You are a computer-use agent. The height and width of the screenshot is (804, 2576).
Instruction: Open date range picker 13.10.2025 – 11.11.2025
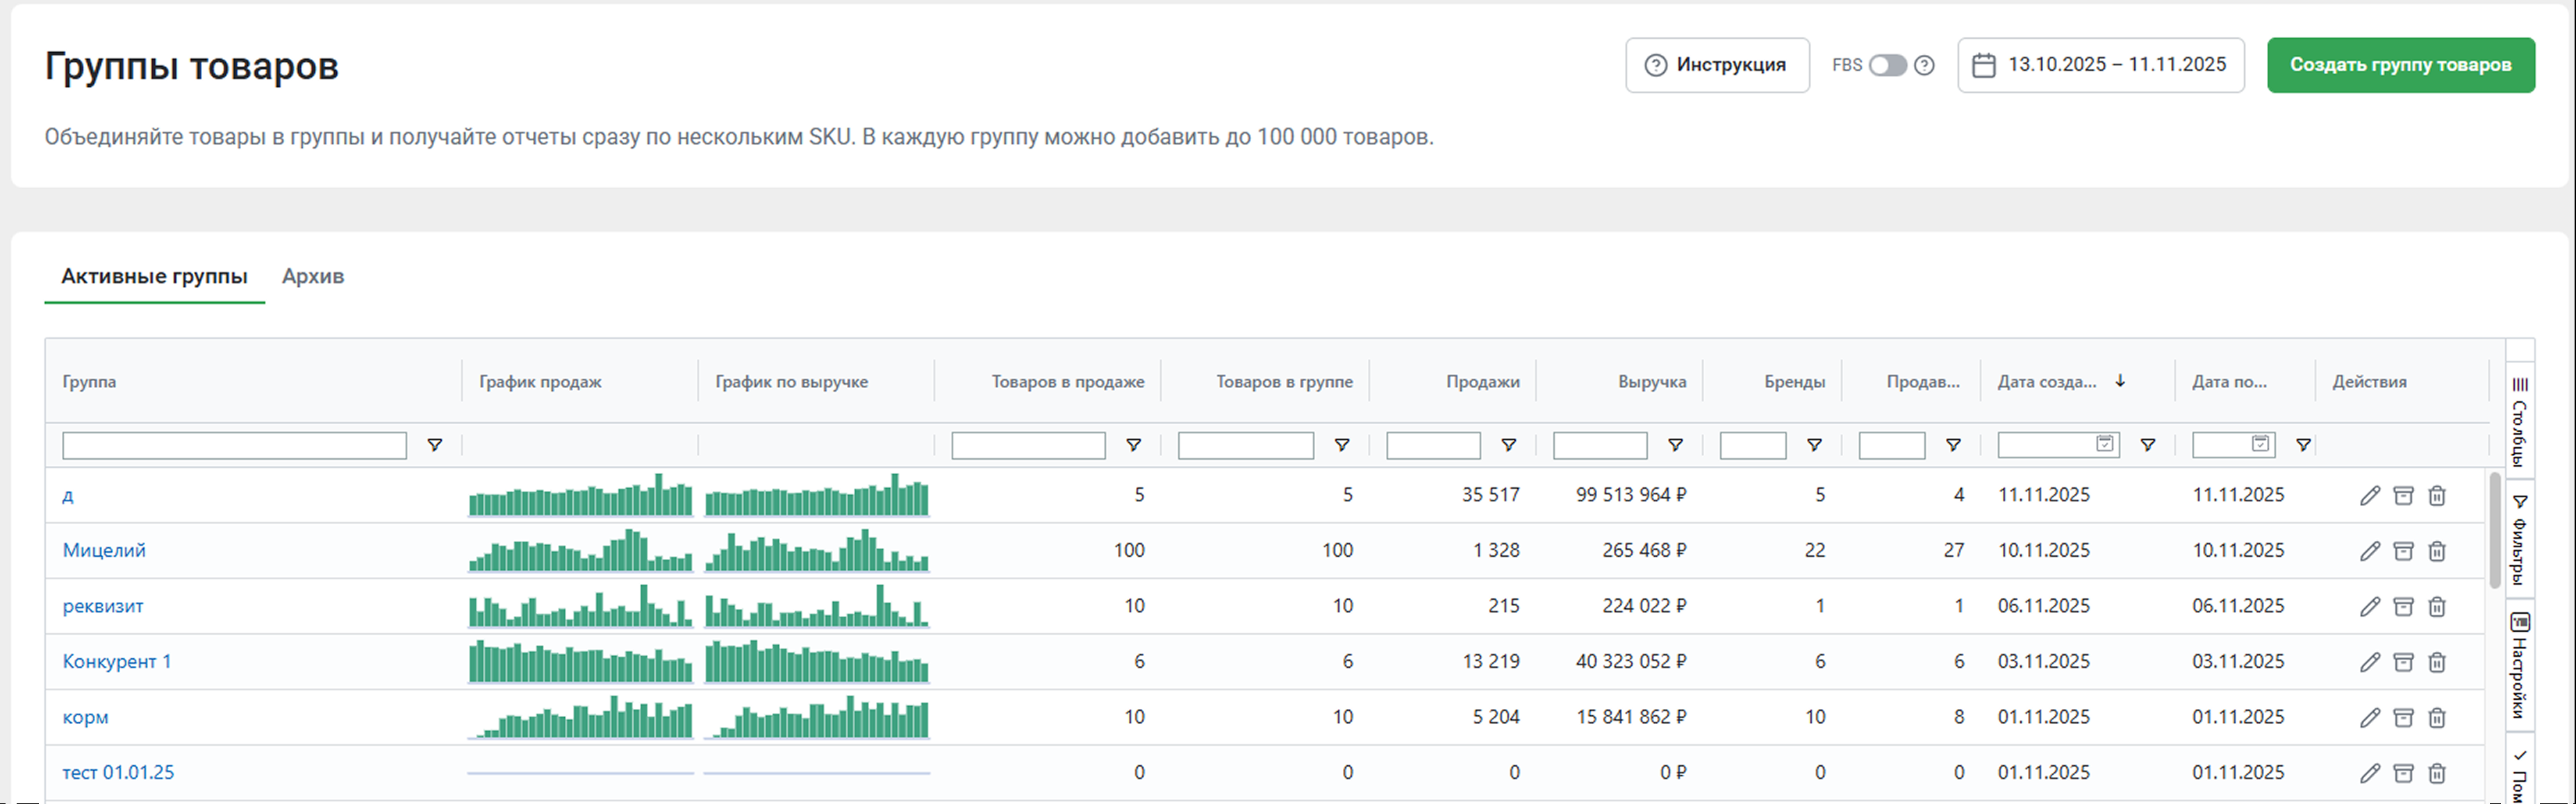click(2100, 65)
